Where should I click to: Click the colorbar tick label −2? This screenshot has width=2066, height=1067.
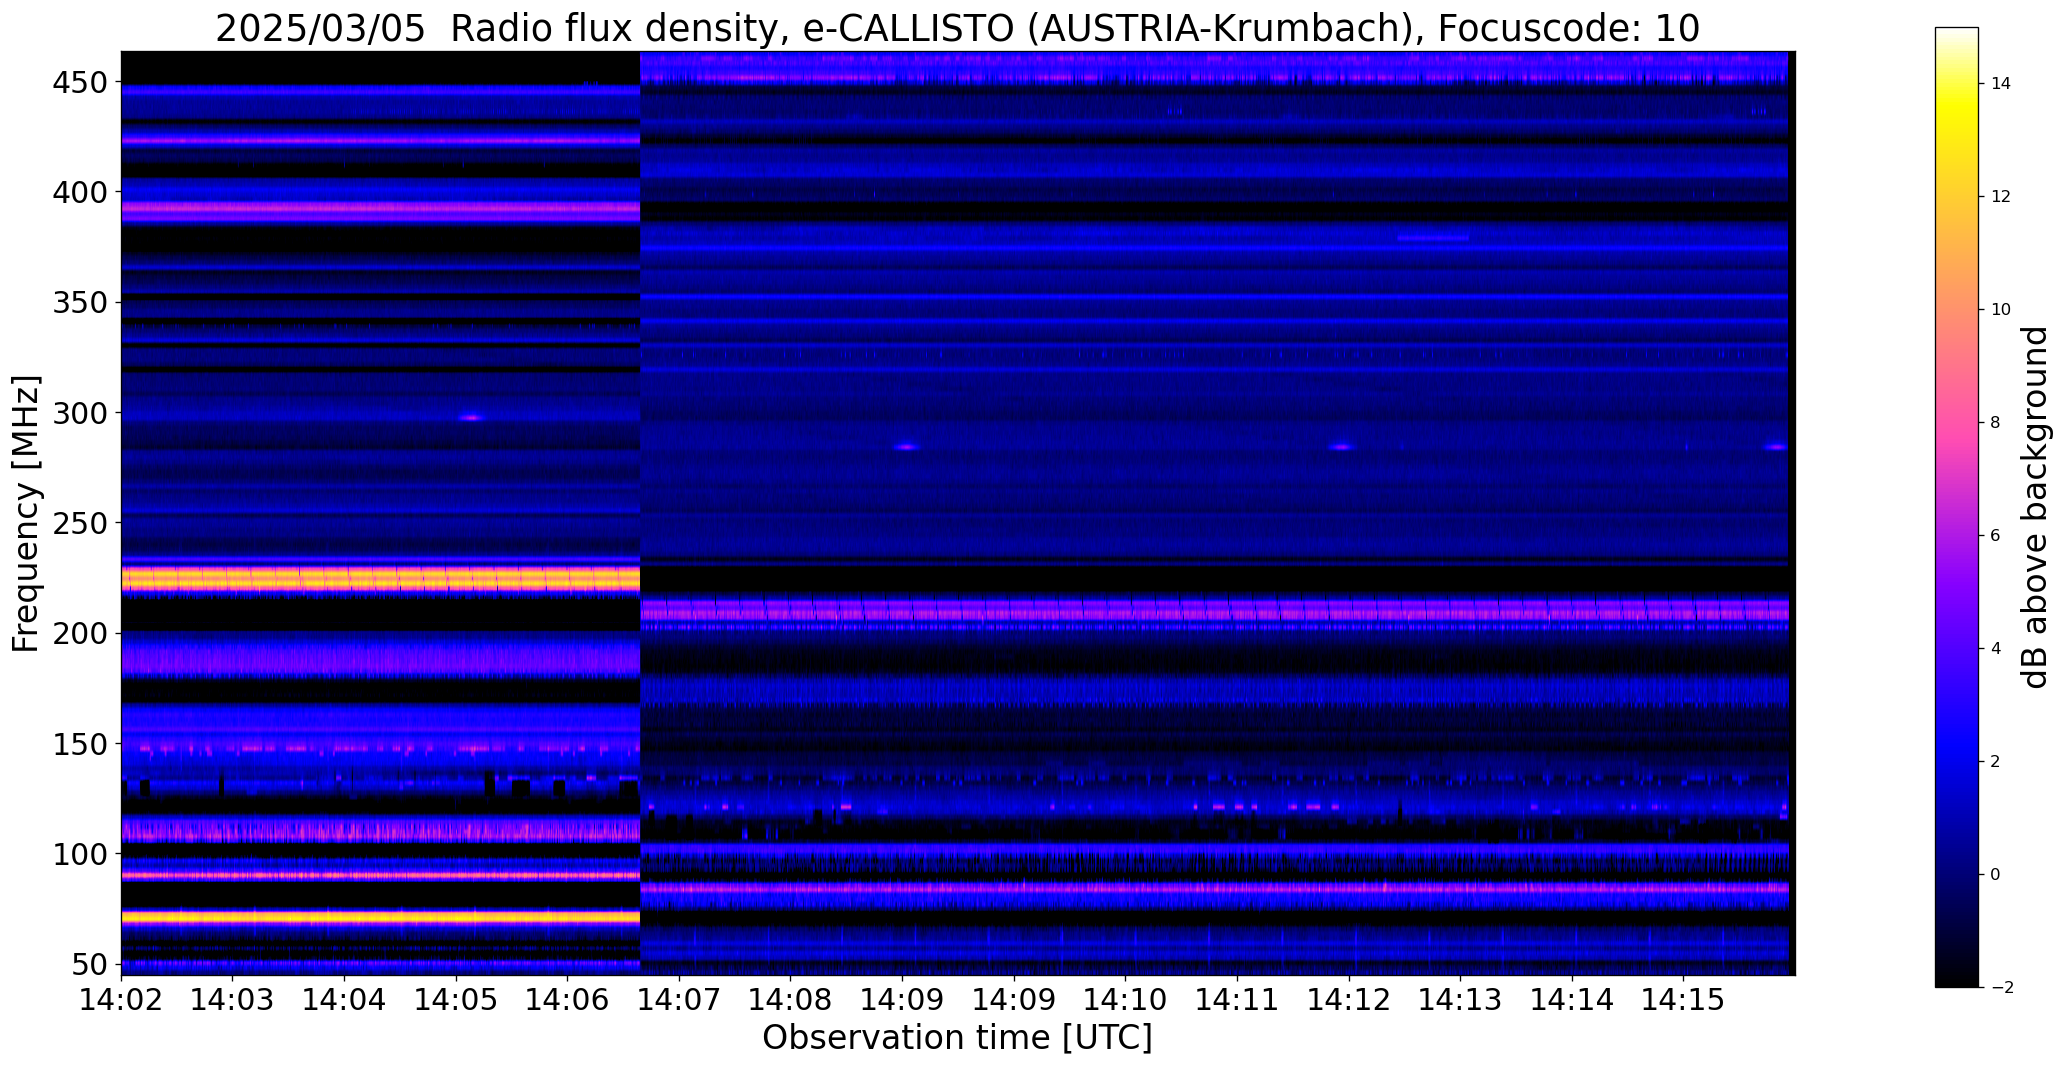2002,988
